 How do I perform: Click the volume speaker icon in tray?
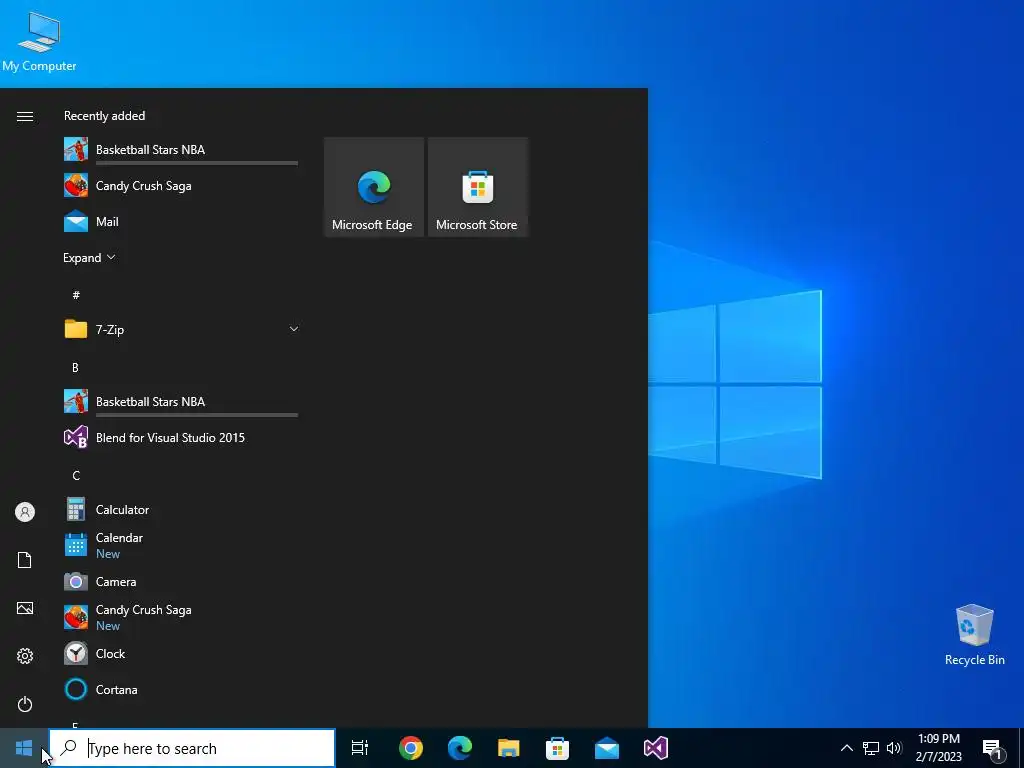(894, 748)
